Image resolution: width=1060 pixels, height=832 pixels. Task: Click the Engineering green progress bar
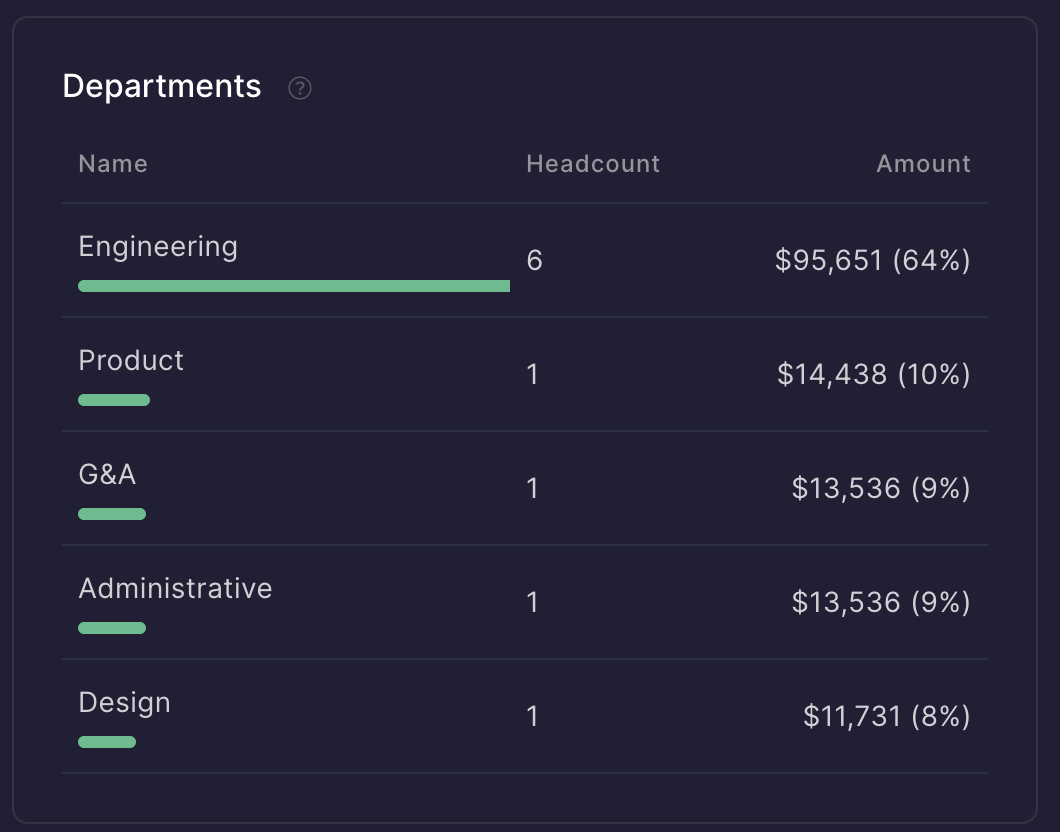(294, 286)
